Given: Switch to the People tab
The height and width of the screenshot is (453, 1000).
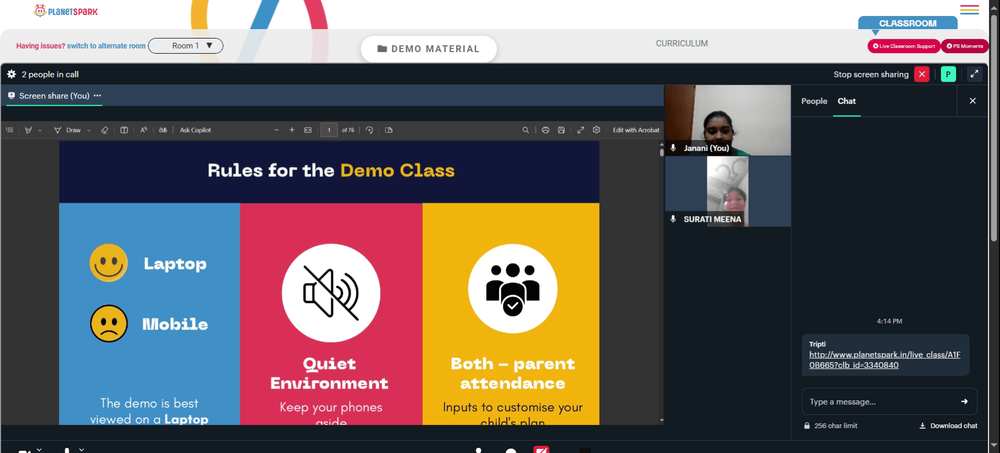Looking at the screenshot, I should point(814,101).
